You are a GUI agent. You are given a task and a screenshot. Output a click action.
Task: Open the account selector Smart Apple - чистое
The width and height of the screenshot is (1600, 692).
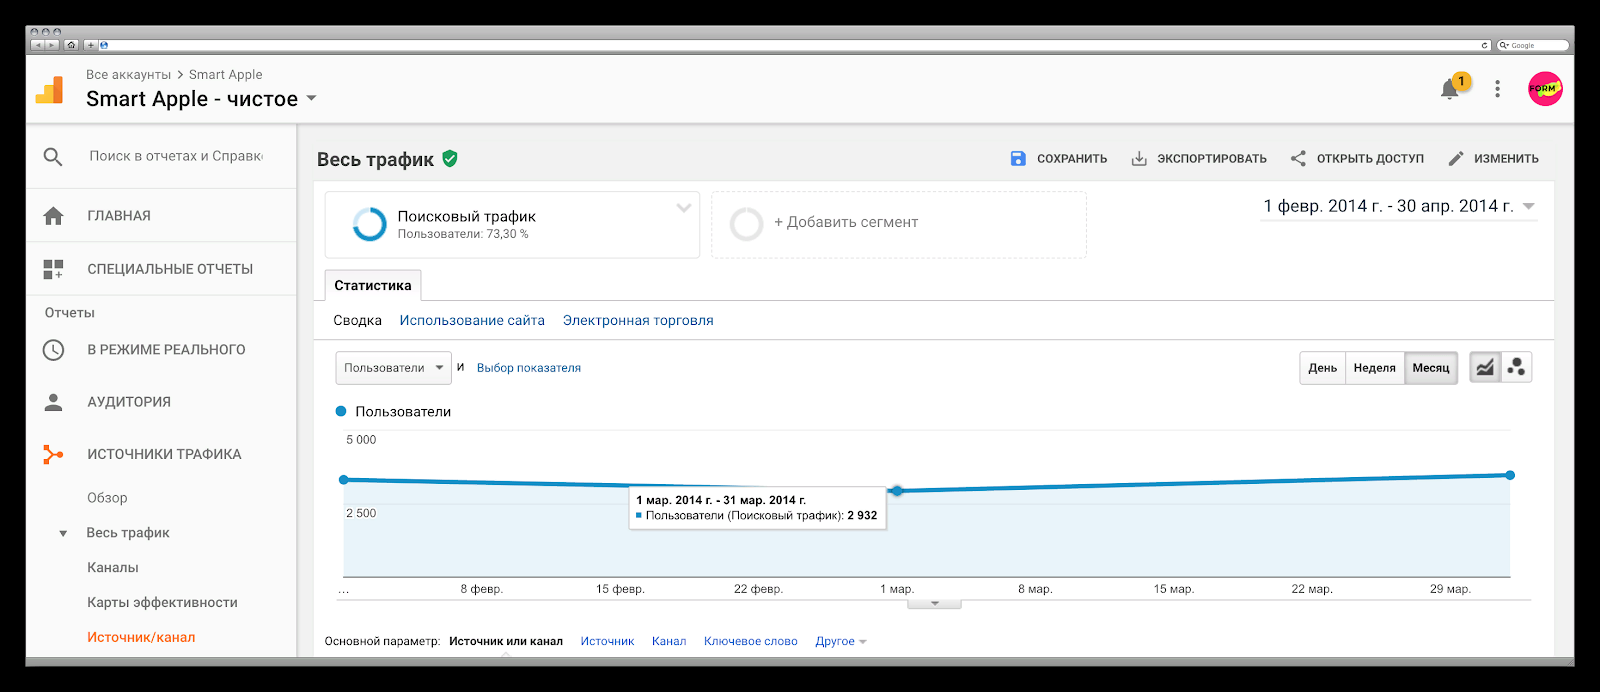point(201,99)
